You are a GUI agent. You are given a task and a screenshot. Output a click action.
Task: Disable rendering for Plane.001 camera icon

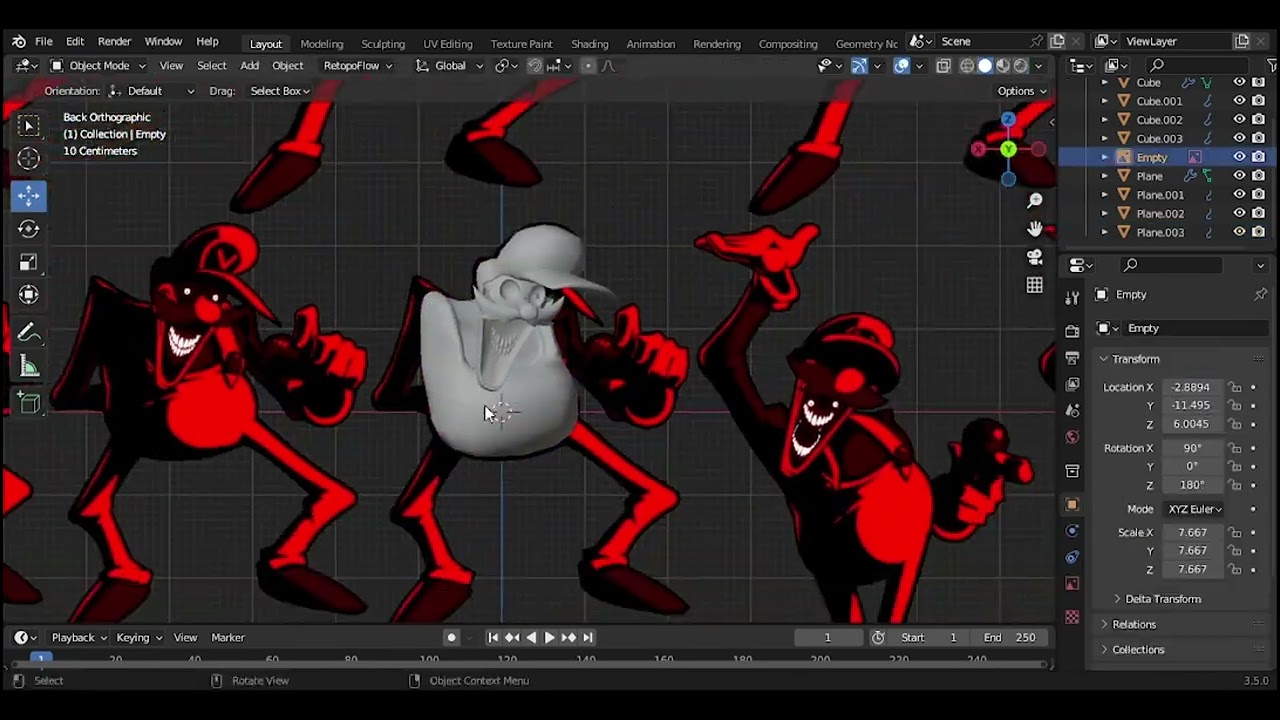coord(1258,194)
